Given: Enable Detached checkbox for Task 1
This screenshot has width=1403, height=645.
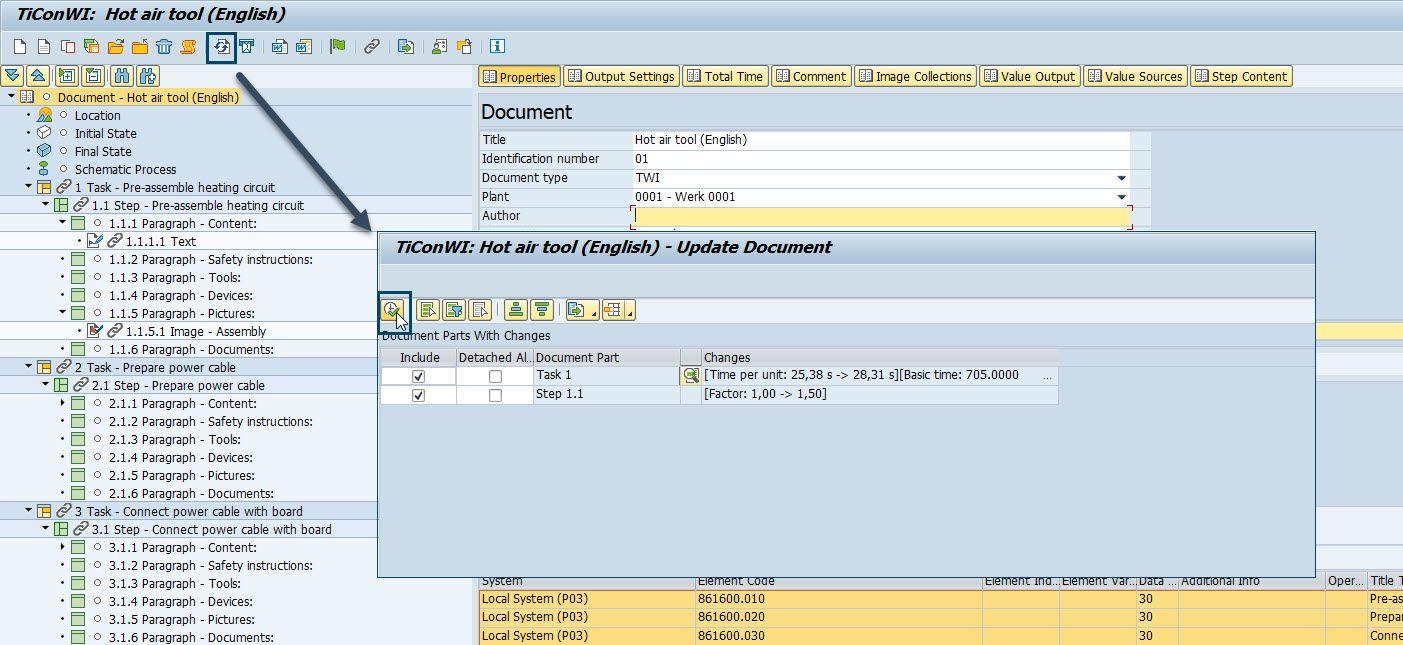Looking at the screenshot, I should coord(495,376).
